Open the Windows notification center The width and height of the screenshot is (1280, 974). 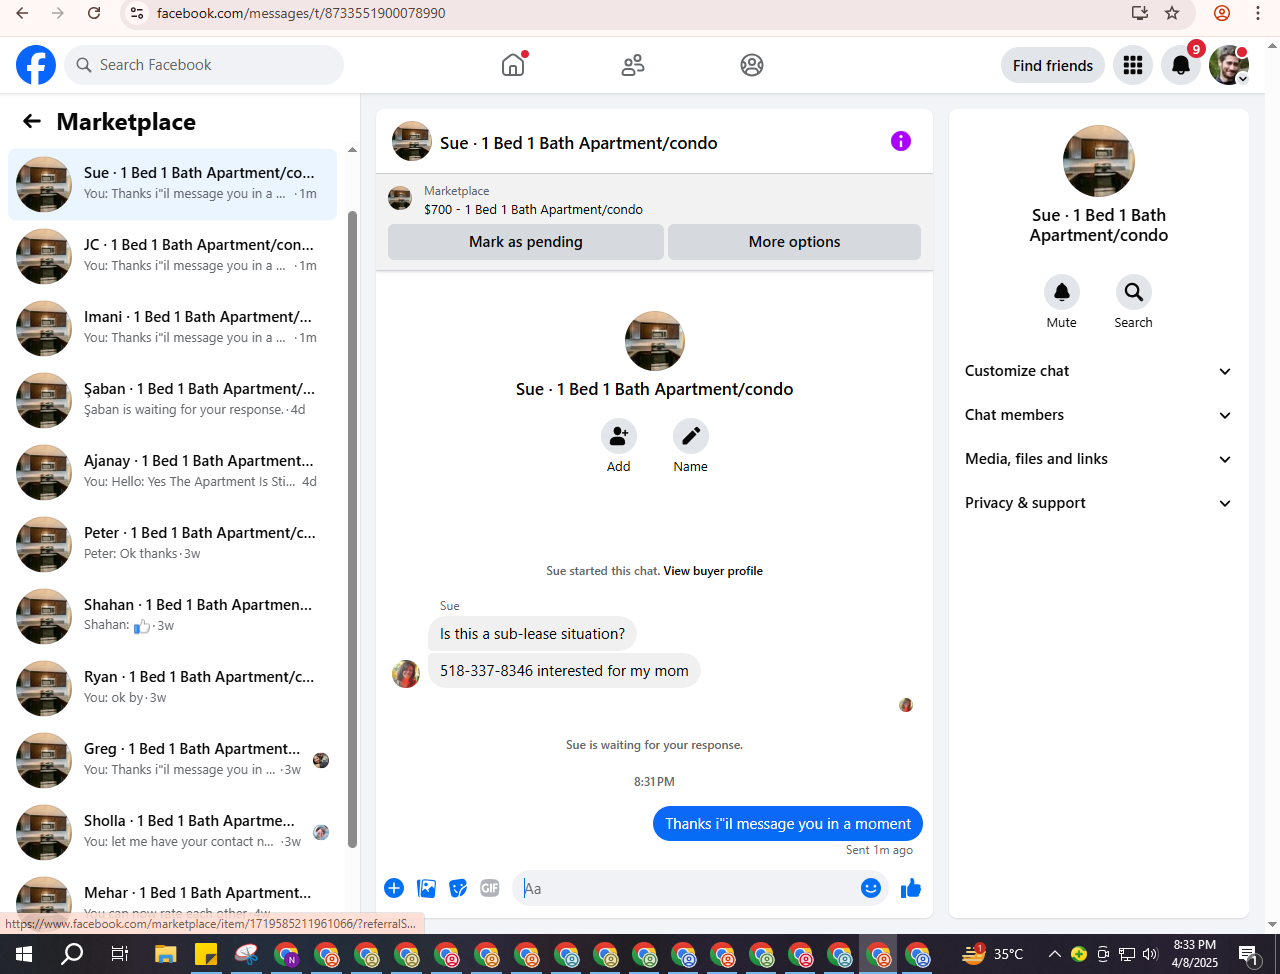tap(1249, 954)
